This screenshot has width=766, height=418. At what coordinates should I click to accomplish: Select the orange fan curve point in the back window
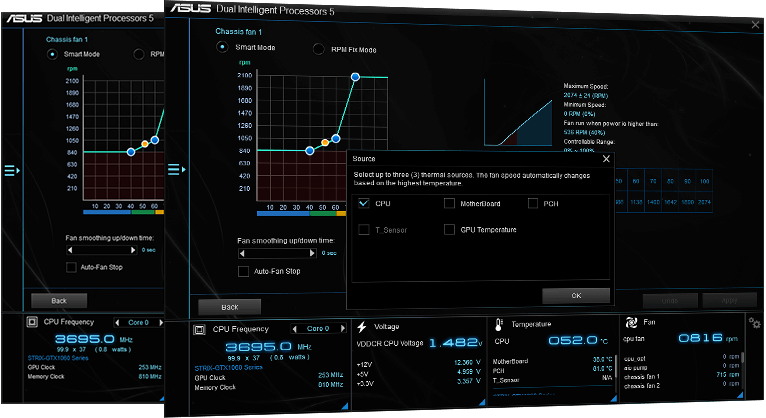tap(145, 144)
